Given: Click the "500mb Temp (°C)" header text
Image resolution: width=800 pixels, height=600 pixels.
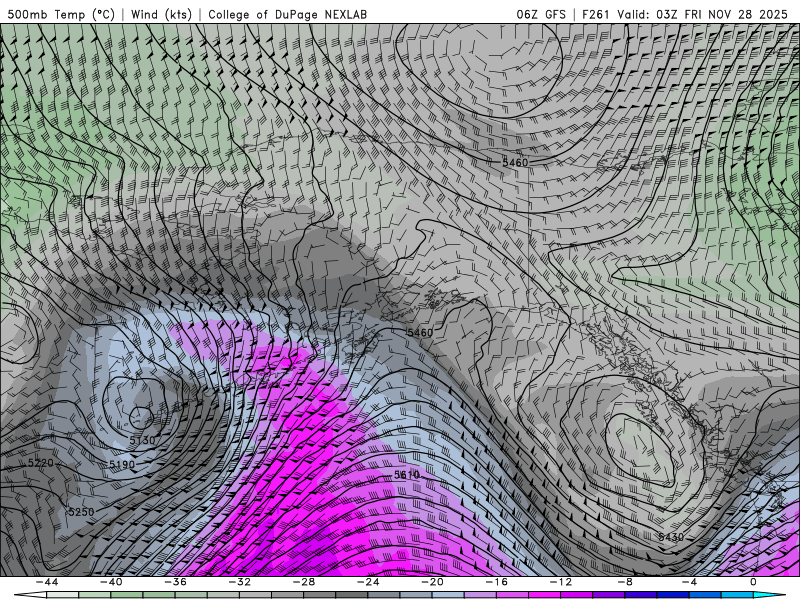Looking at the screenshot, I should (x=61, y=14).
